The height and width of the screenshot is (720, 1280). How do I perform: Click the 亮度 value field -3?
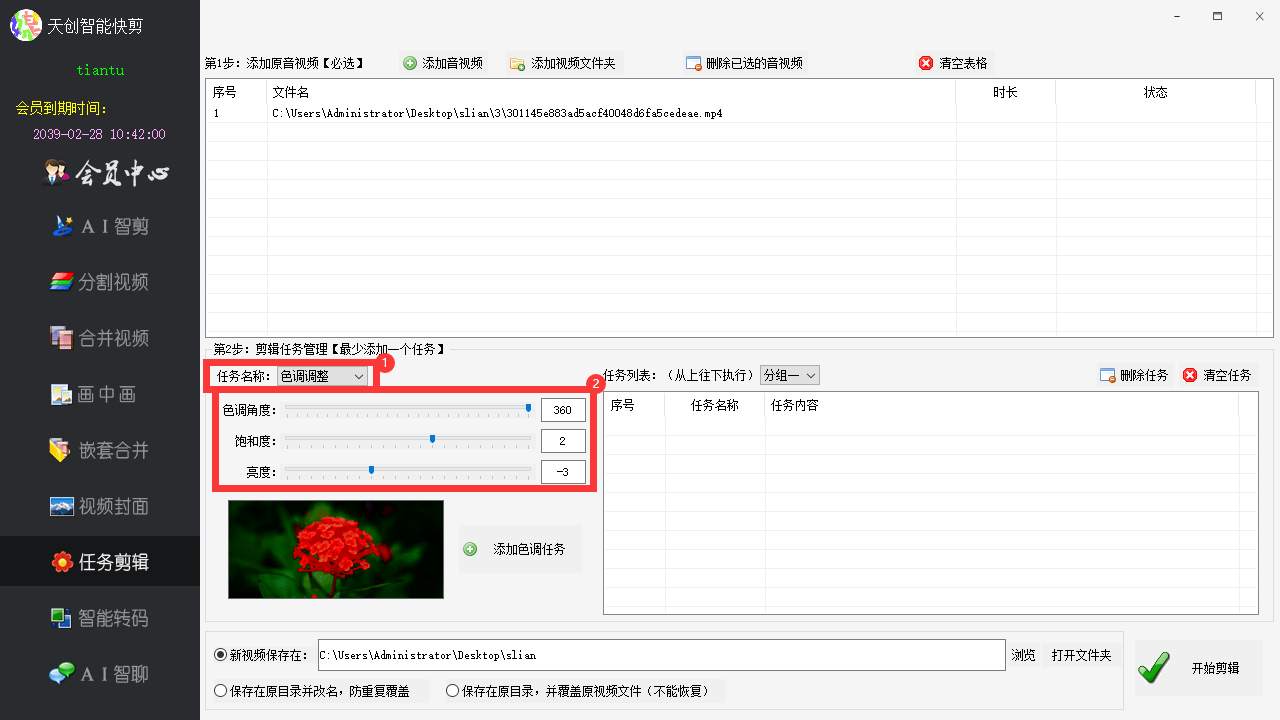point(563,472)
